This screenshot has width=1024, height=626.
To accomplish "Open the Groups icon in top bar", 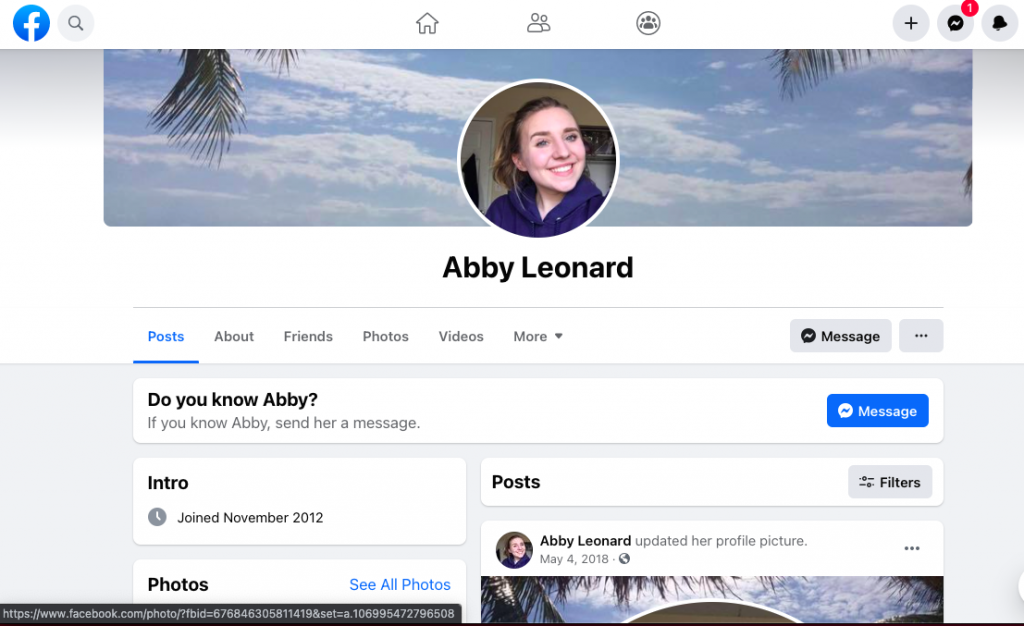I will (648, 23).
